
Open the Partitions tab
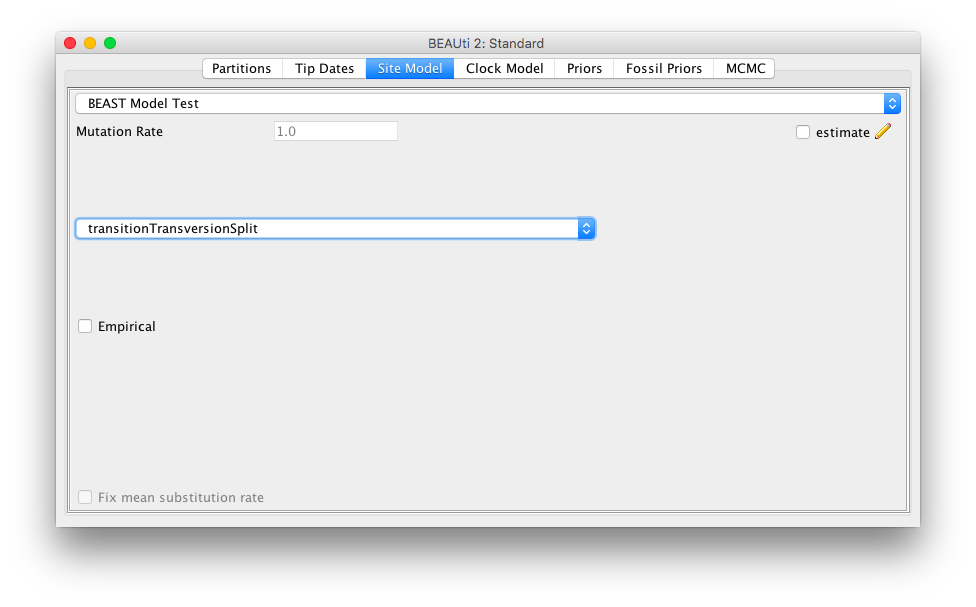pos(242,68)
